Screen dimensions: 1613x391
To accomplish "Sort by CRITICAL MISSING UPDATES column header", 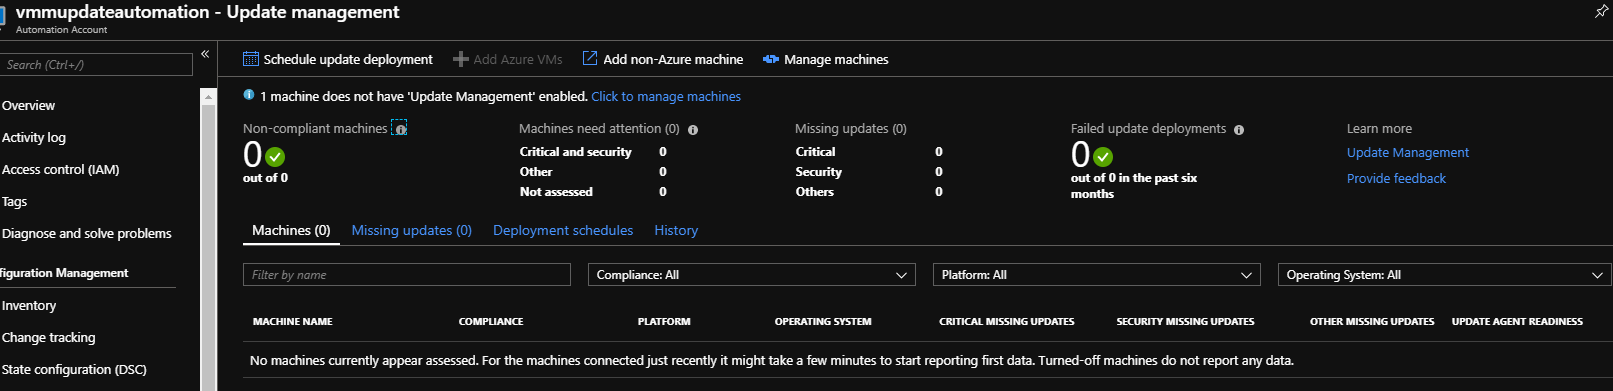I will (1007, 322).
